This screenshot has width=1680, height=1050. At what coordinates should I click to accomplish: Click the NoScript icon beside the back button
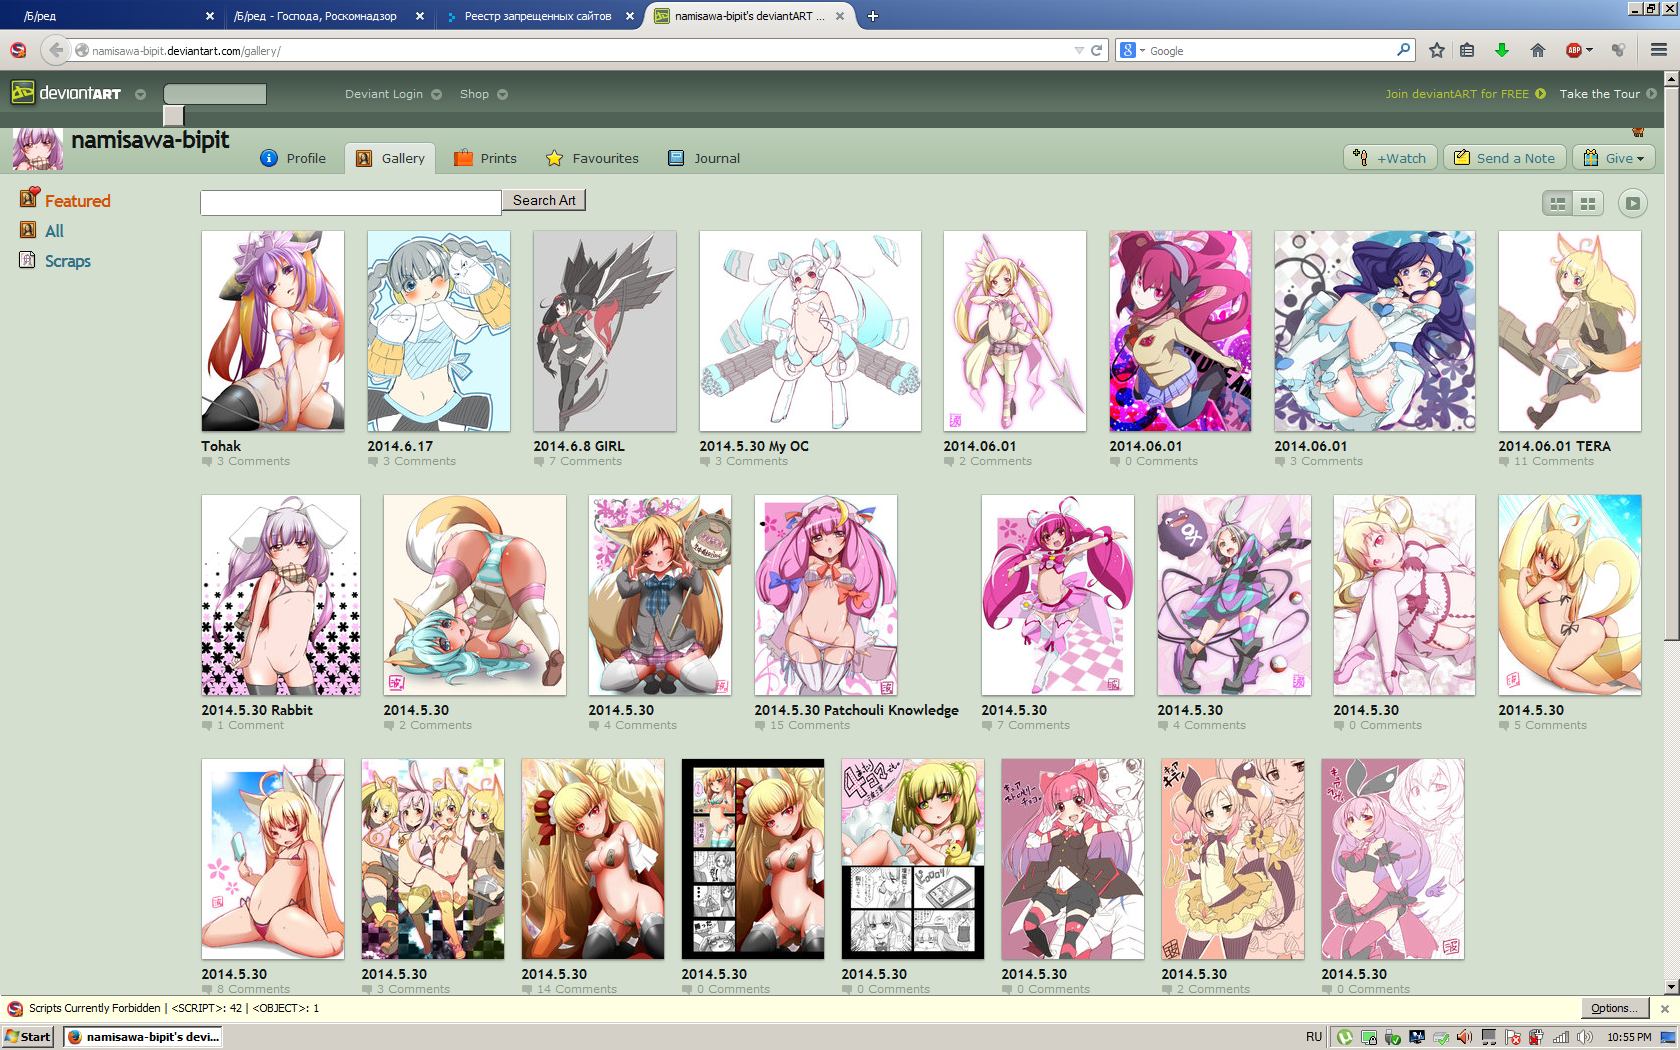tap(18, 50)
